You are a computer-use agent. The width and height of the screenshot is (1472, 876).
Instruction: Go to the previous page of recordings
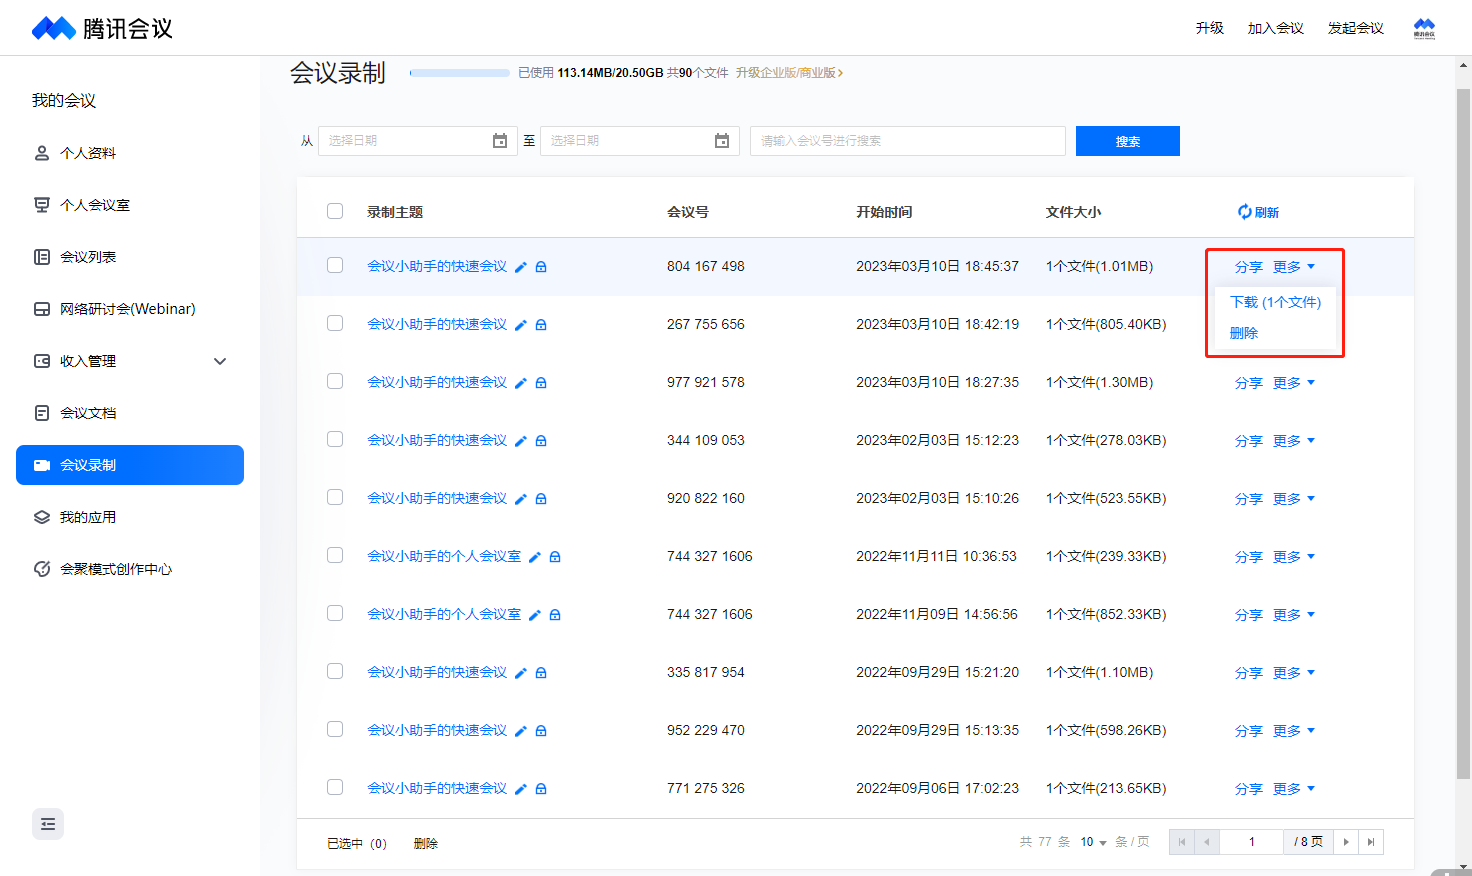pyautogui.click(x=1207, y=842)
